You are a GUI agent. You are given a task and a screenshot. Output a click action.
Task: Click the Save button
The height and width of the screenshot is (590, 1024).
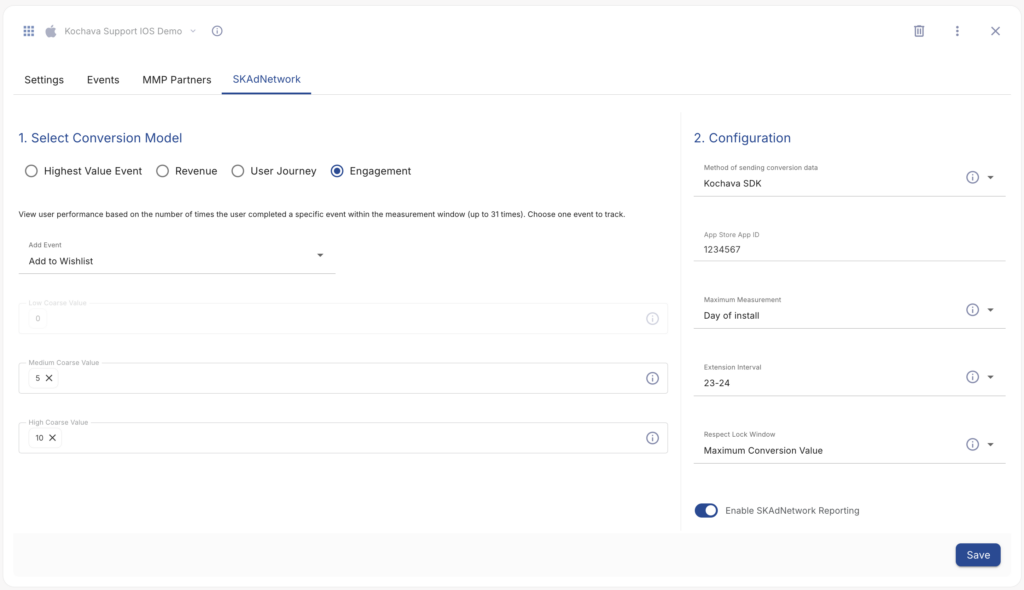pos(977,555)
